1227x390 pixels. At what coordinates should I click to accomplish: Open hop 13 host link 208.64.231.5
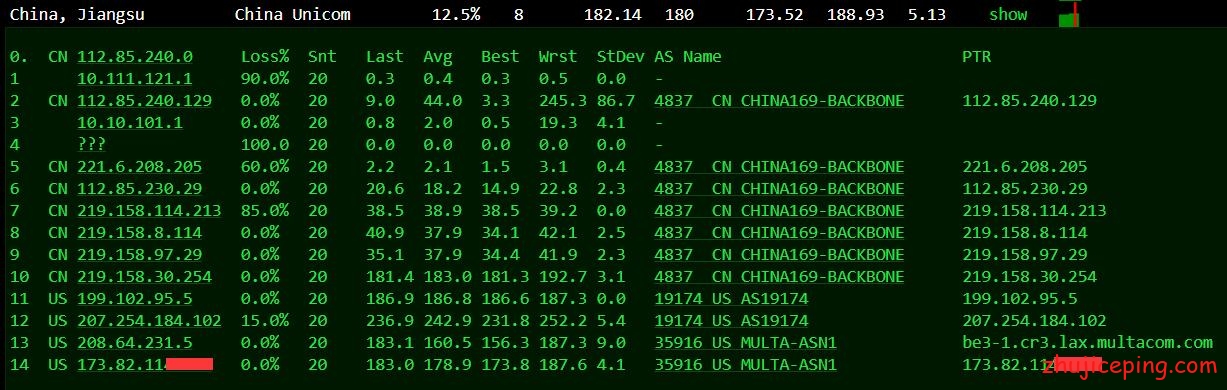pyautogui.click(x=135, y=343)
